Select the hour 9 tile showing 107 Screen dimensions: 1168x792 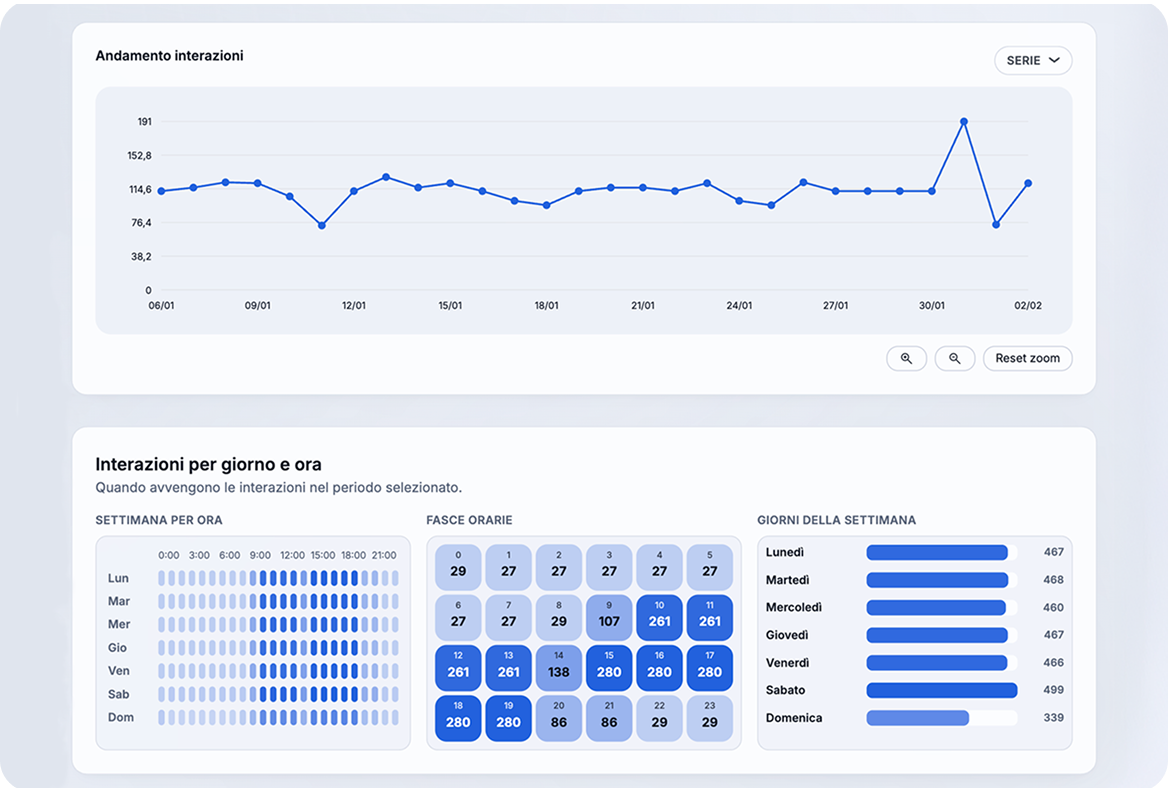[609, 614]
